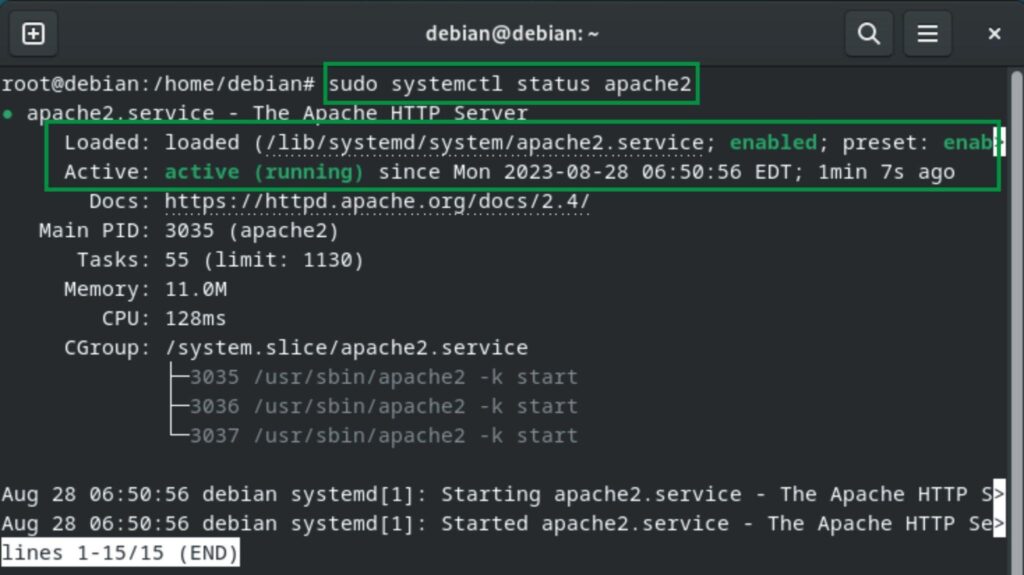This screenshot has height=575, width=1024.
Task: Click process line 3036 /usr/sbin/apache2 -k start
Action: 383,406
